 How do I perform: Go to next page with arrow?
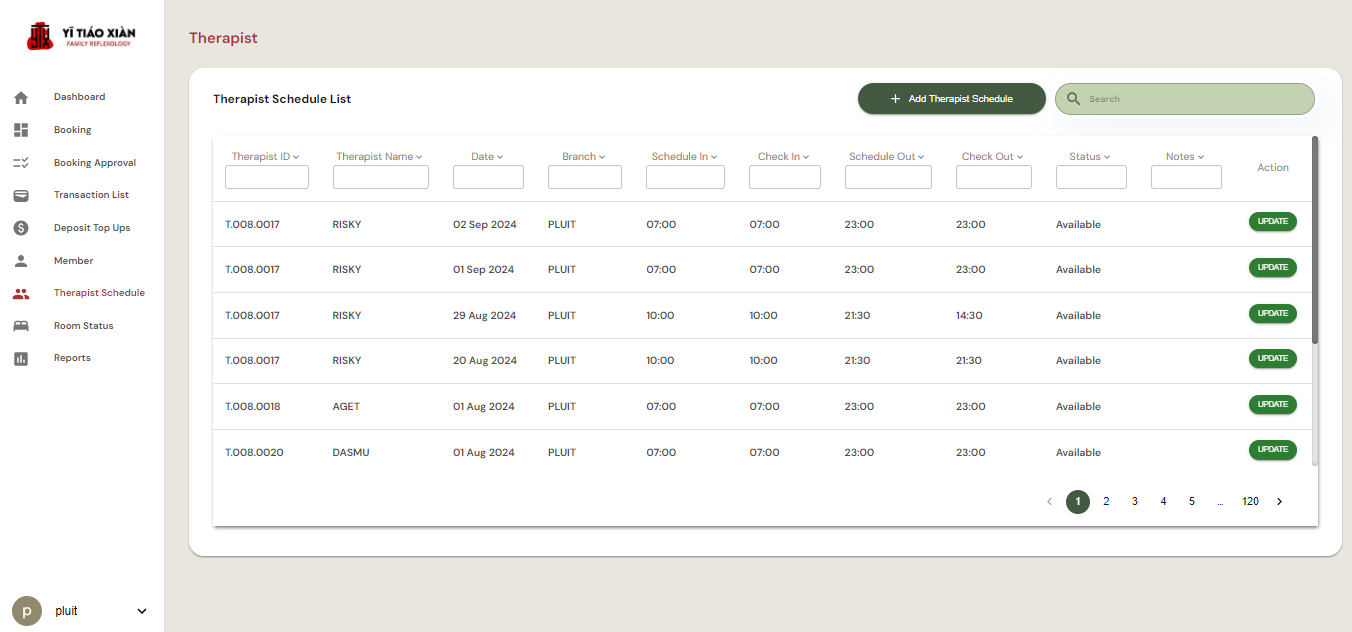point(1279,502)
